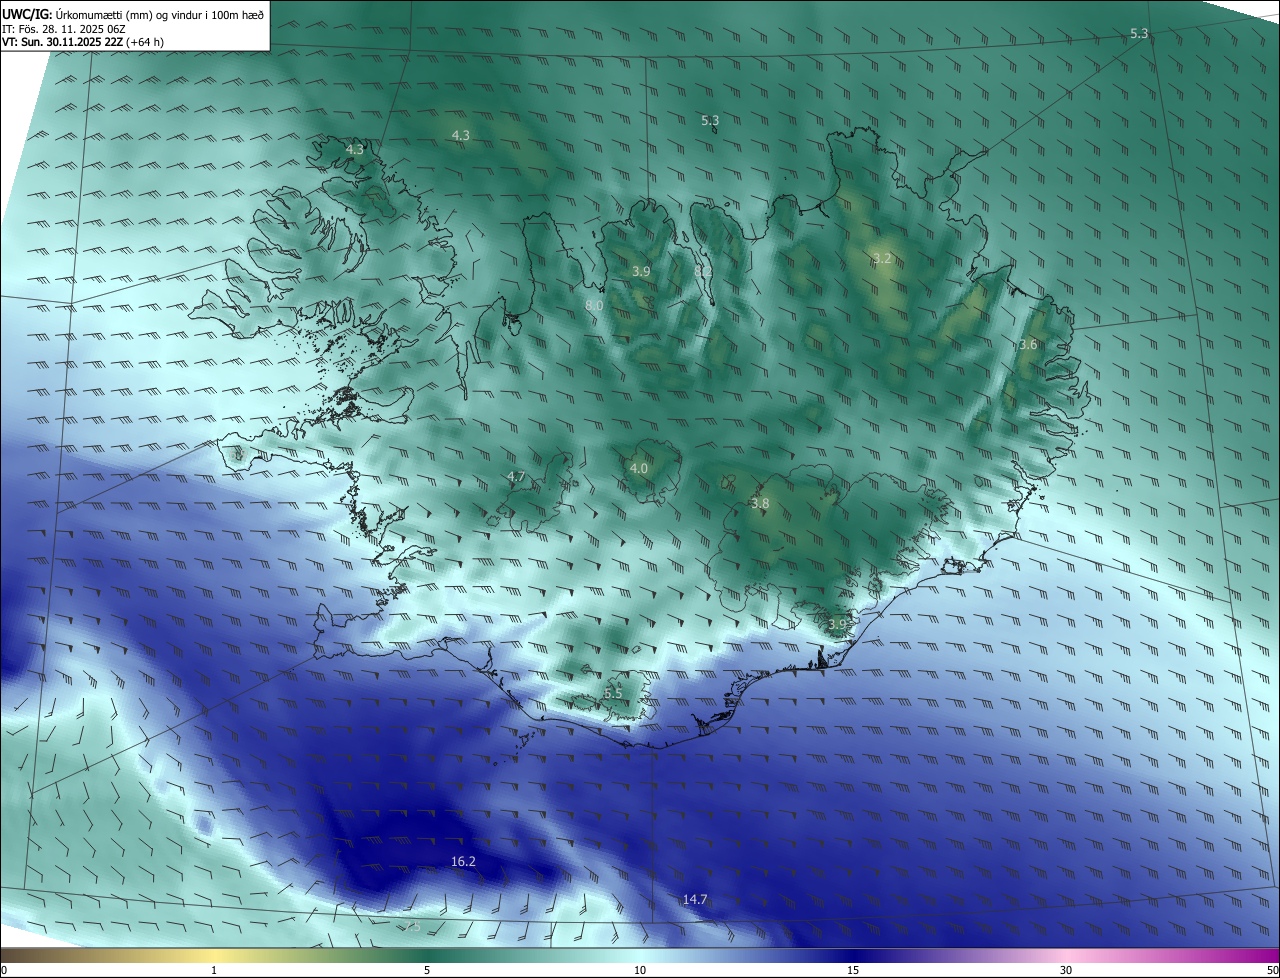Click the legend tick label '1'

[214, 970]
